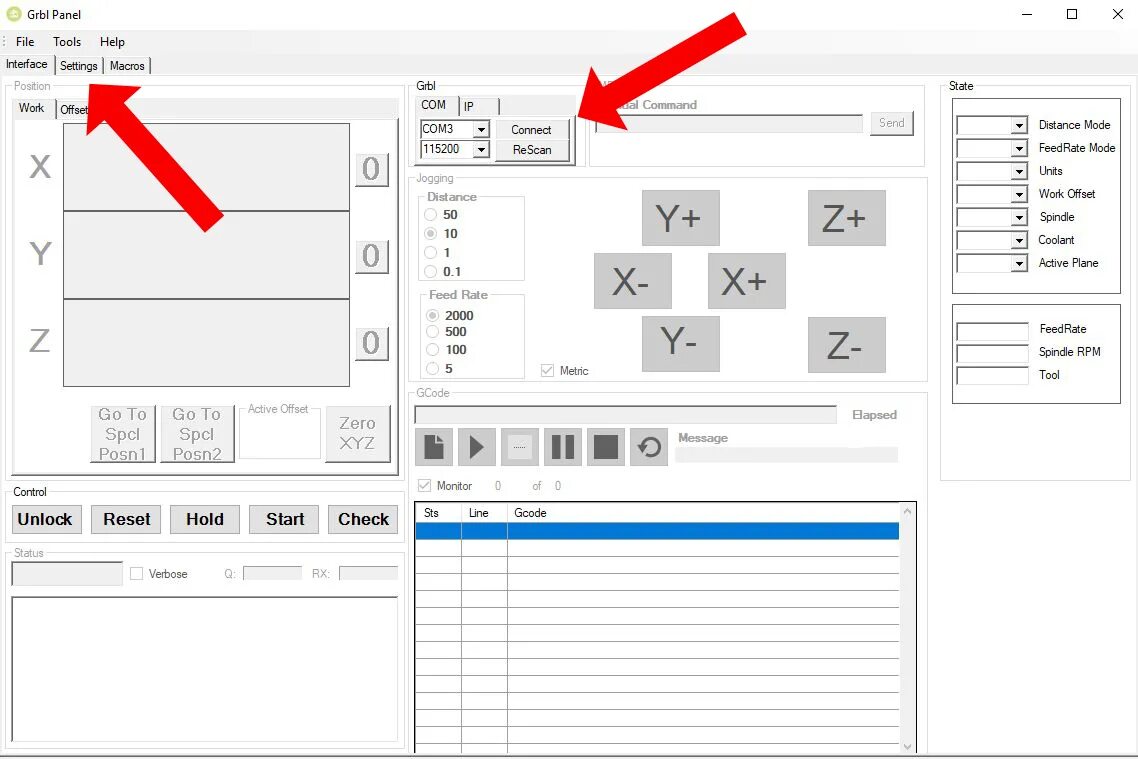This screenshot has height=759, width=1138.
Task: Jog with the Y+ button
Action: tap(681, 218)
